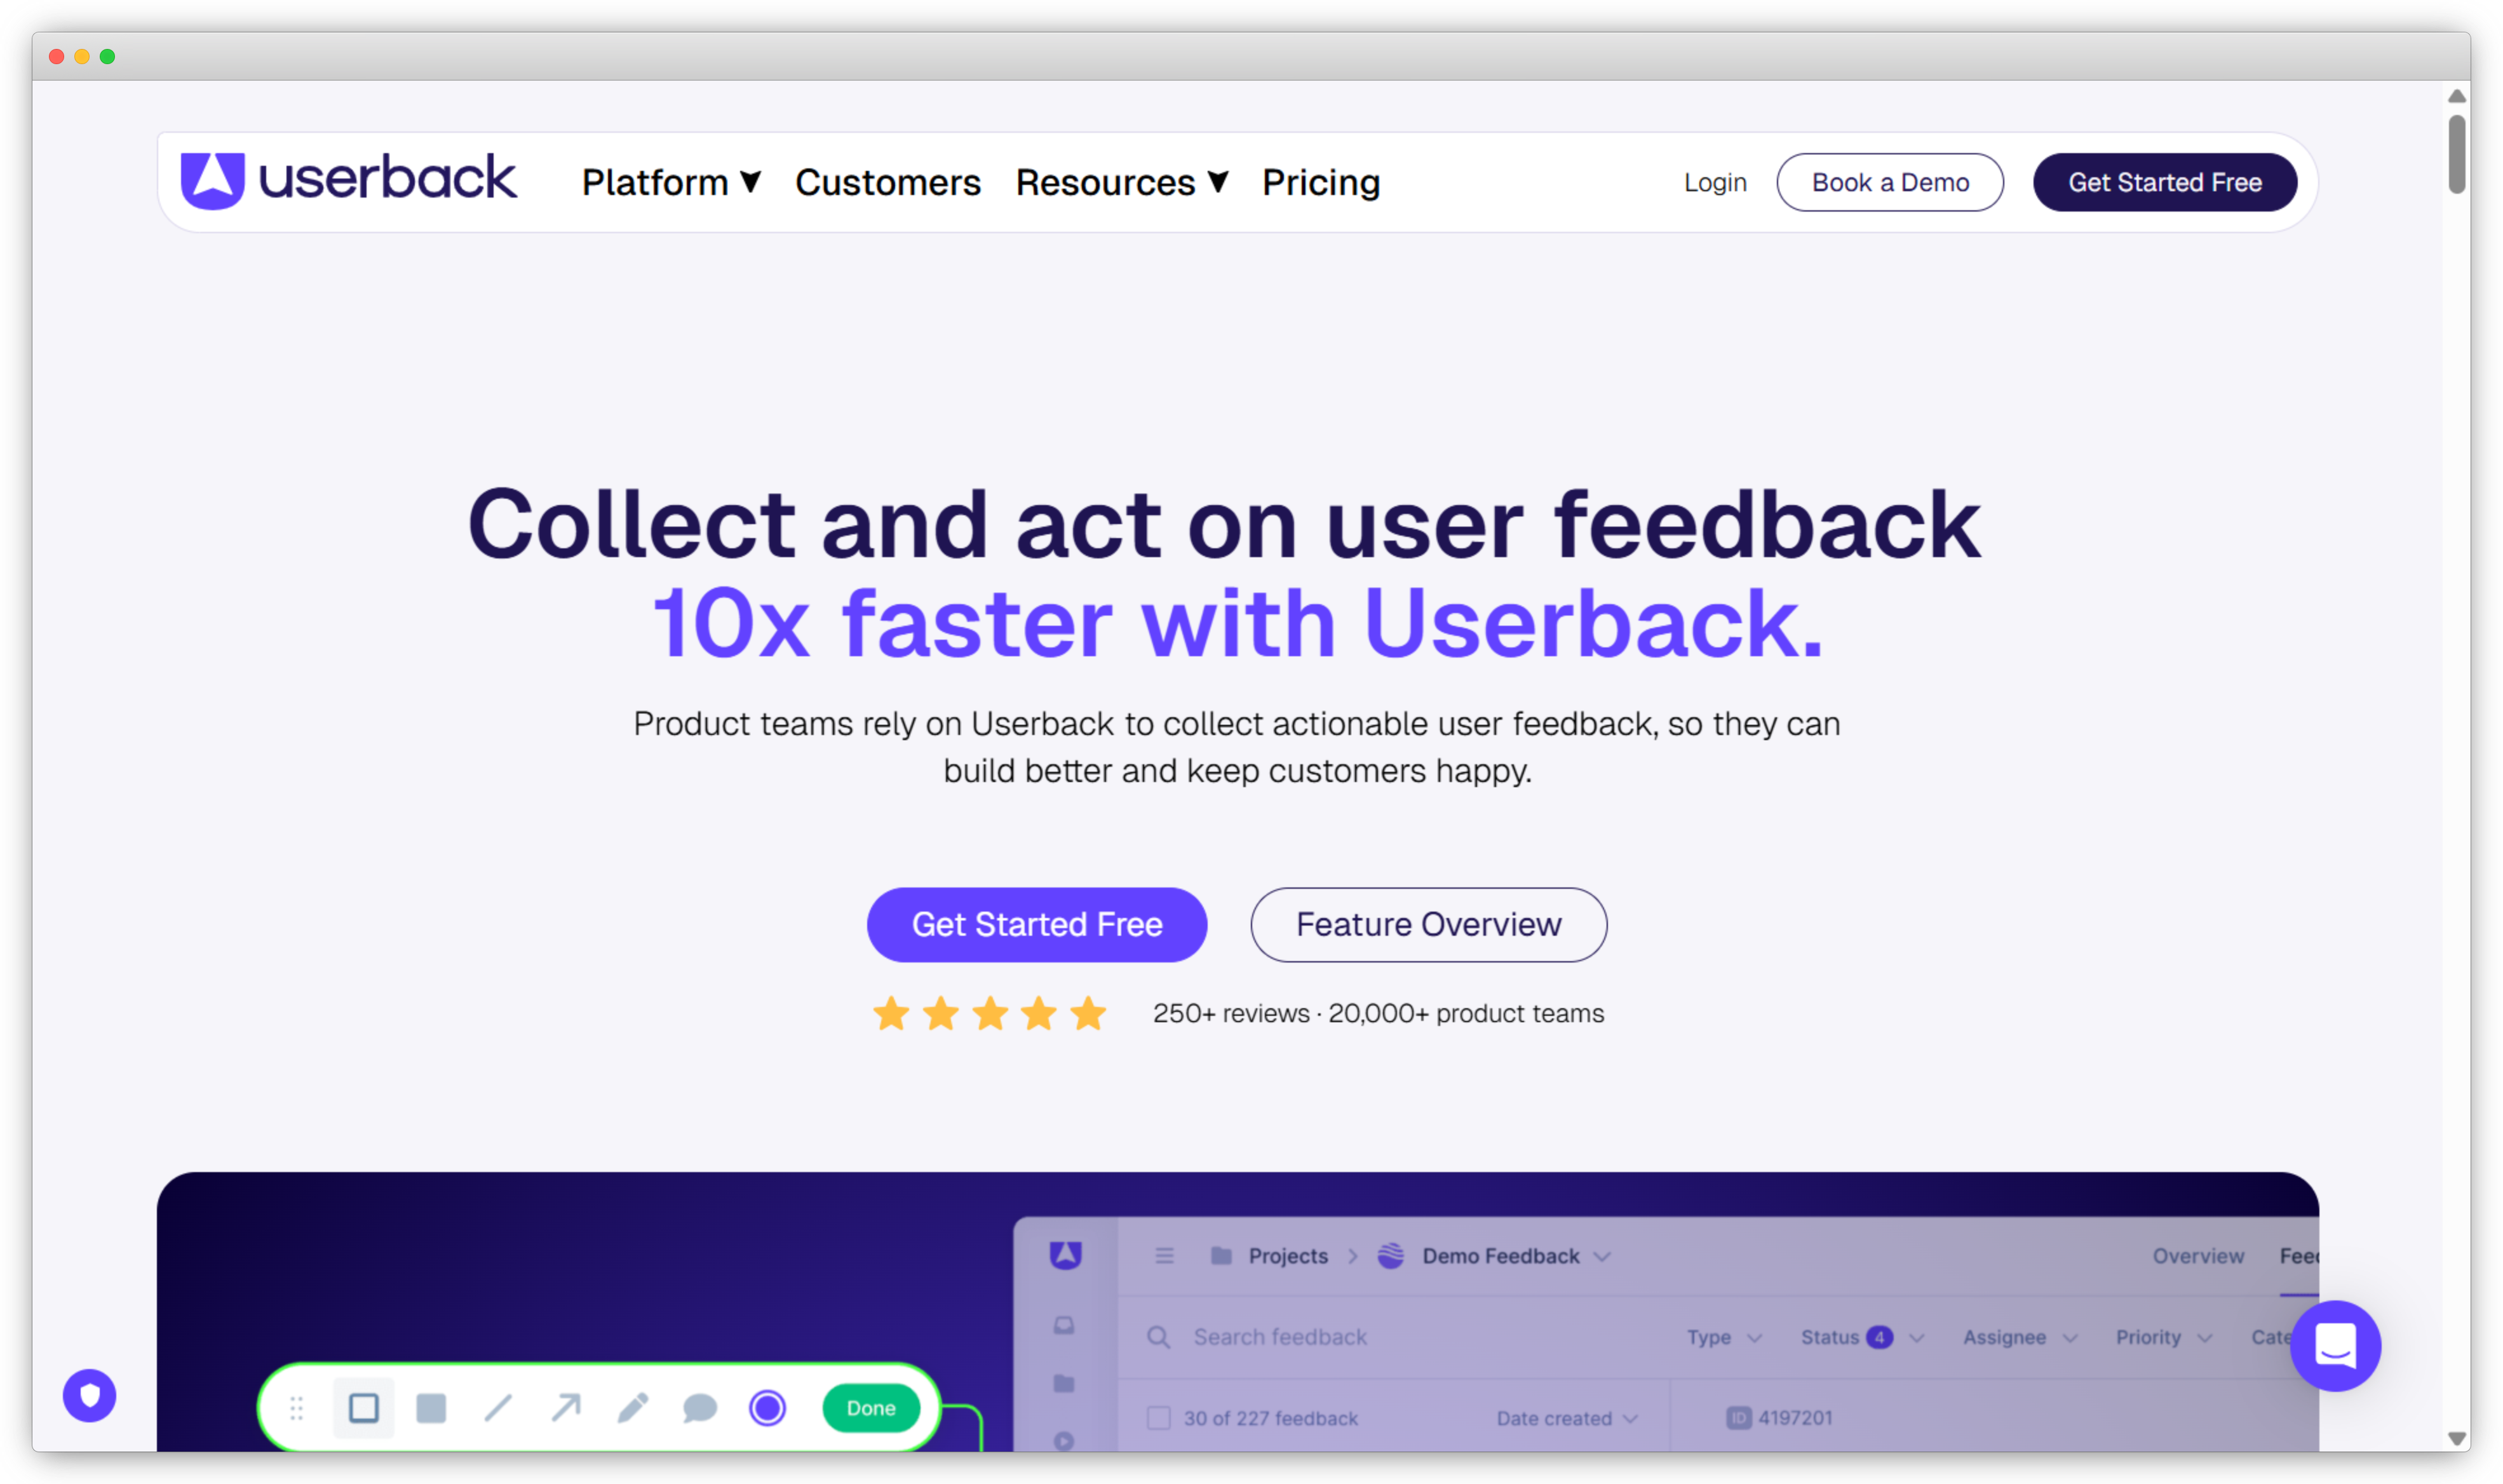Click the Search feedback field
Screen dimensions: 2503x1484
[1279, 1337]
